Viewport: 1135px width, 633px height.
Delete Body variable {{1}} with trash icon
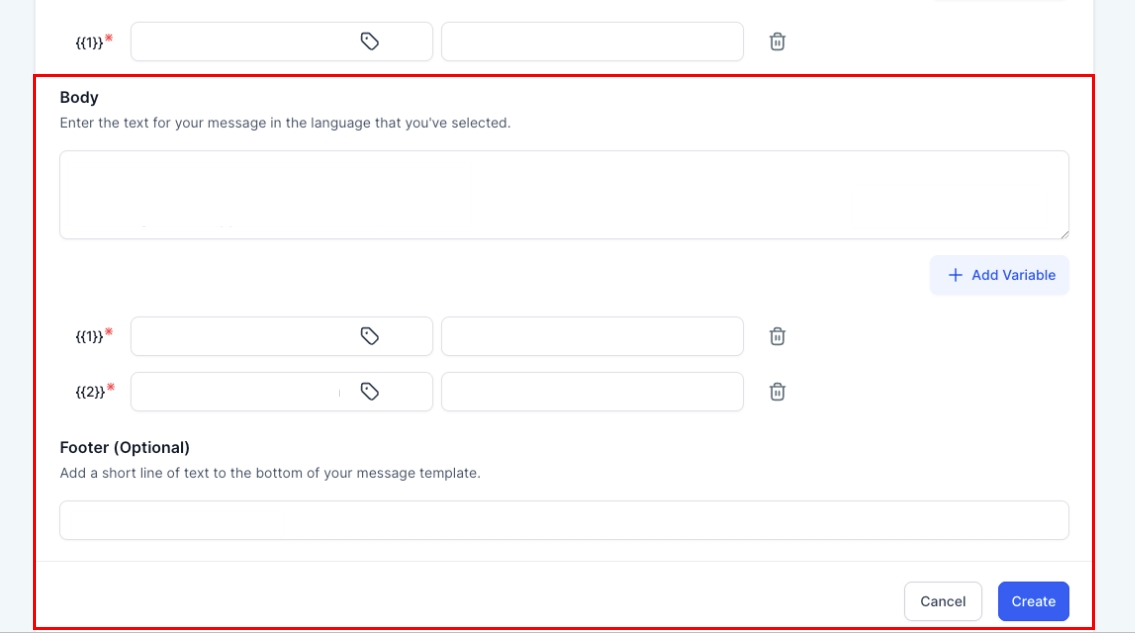(777, 336)
